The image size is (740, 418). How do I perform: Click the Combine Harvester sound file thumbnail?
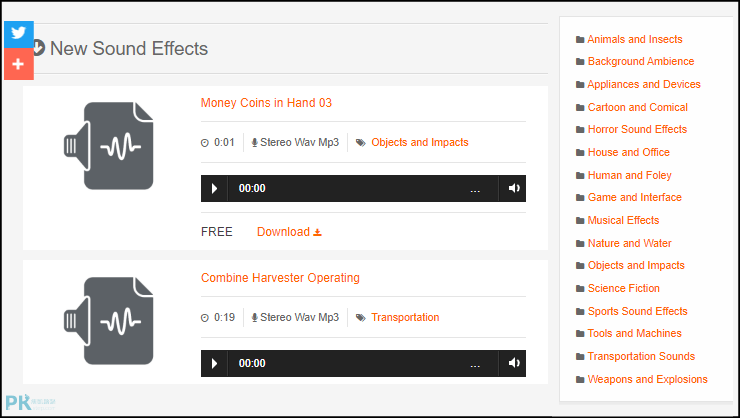click(109, 321)
